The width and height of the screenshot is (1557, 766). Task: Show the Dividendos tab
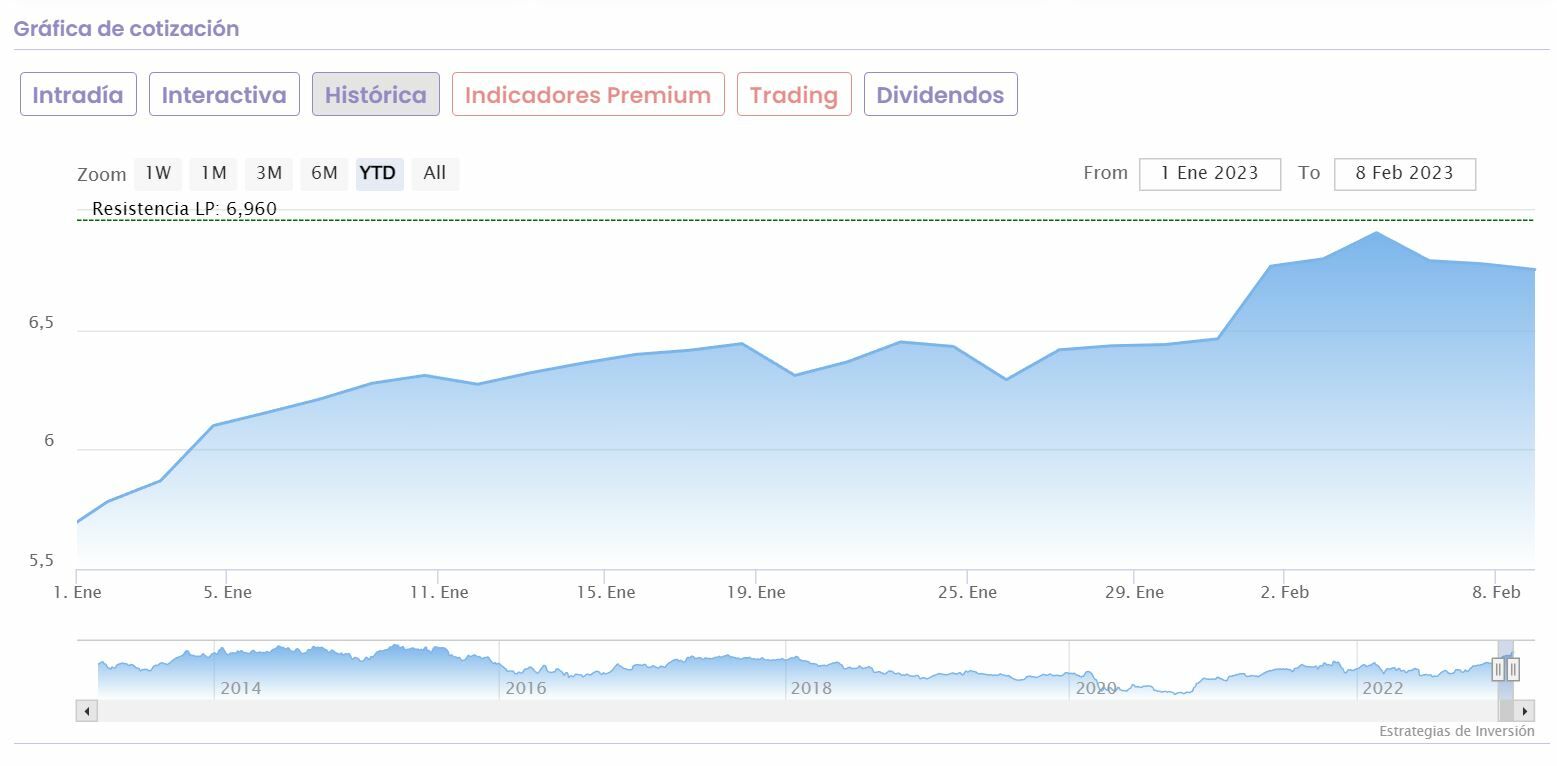pyautogui.click(x=940, y=95)
